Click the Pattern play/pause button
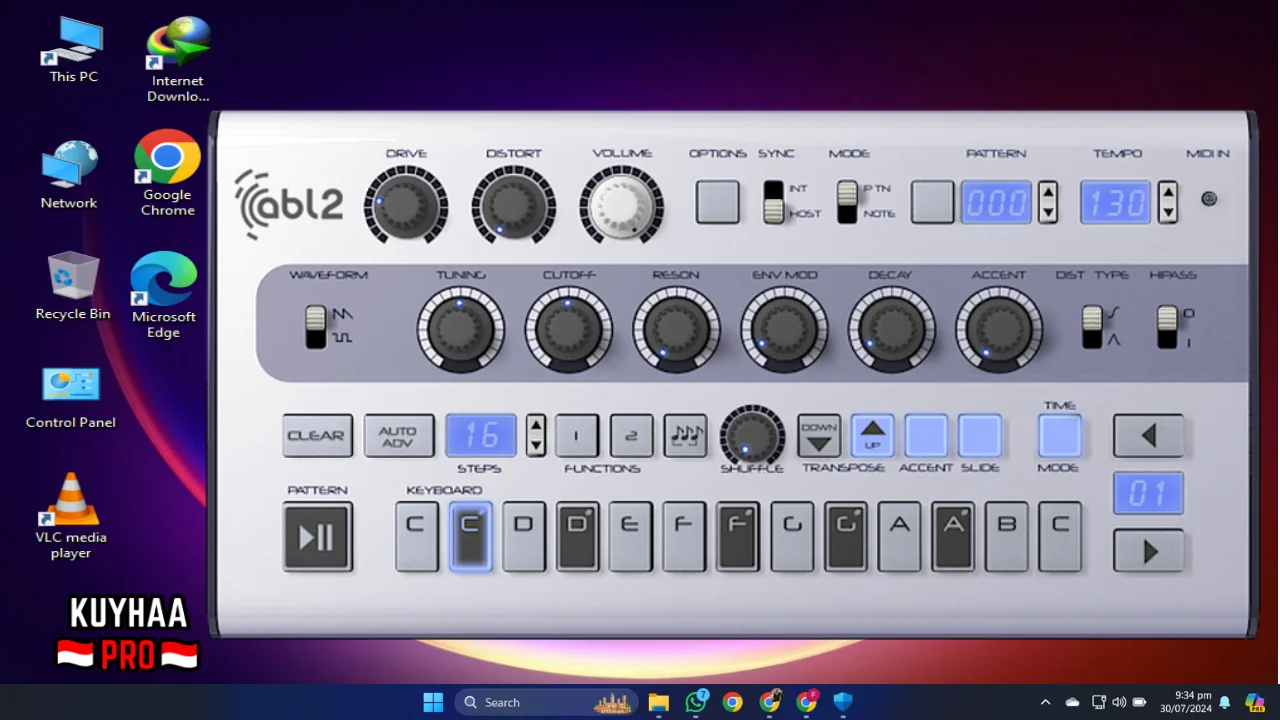Image resolution: width=1280 pixels, height=720 pixels. (x=318, y=538)
